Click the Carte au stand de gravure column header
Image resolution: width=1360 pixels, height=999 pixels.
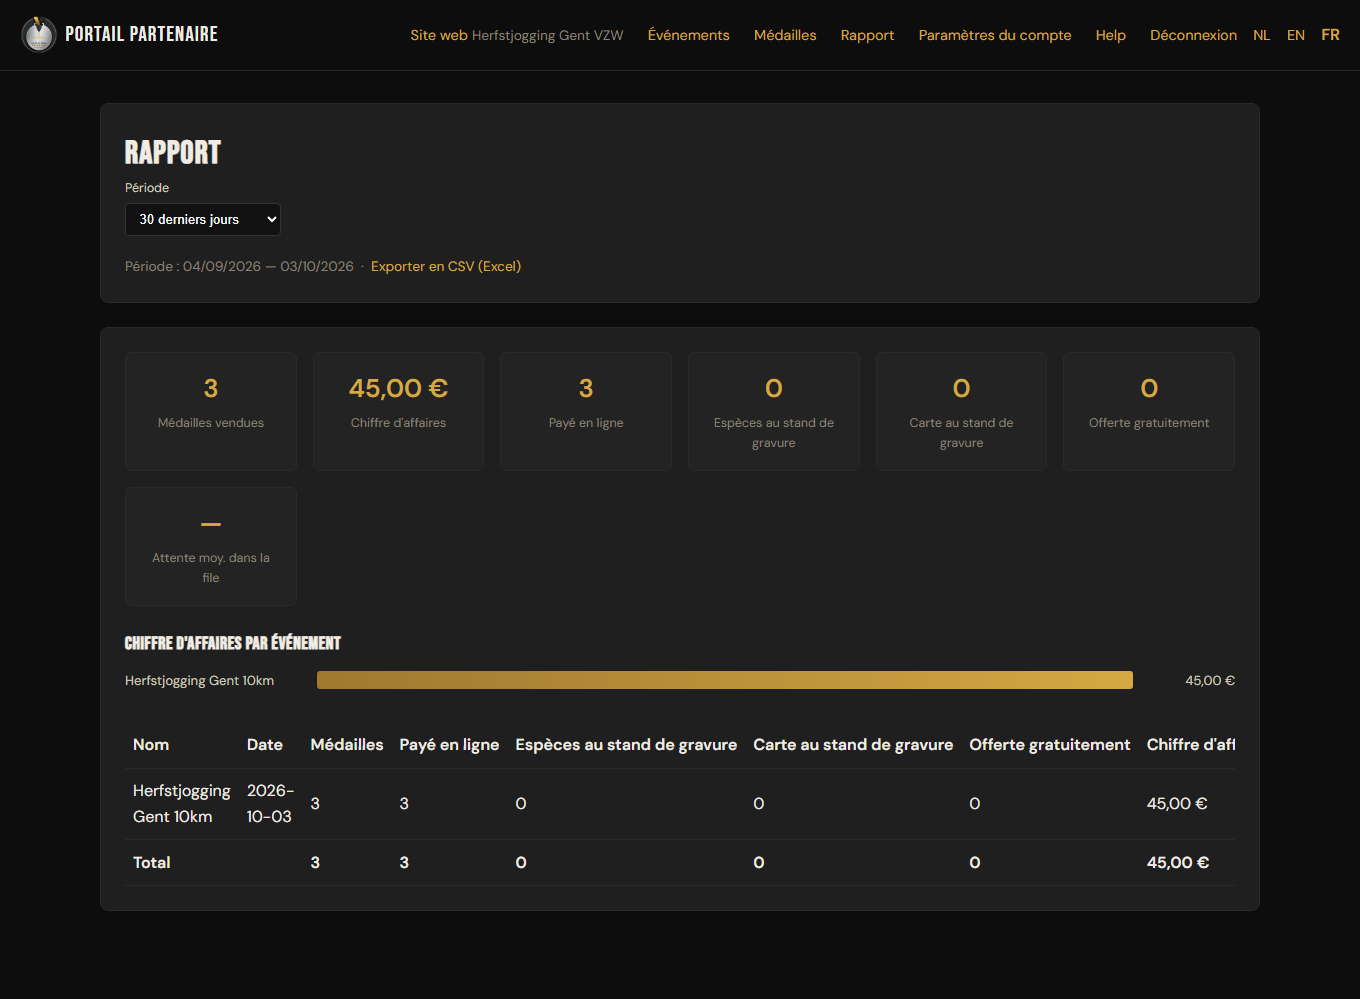pos(853,745)
